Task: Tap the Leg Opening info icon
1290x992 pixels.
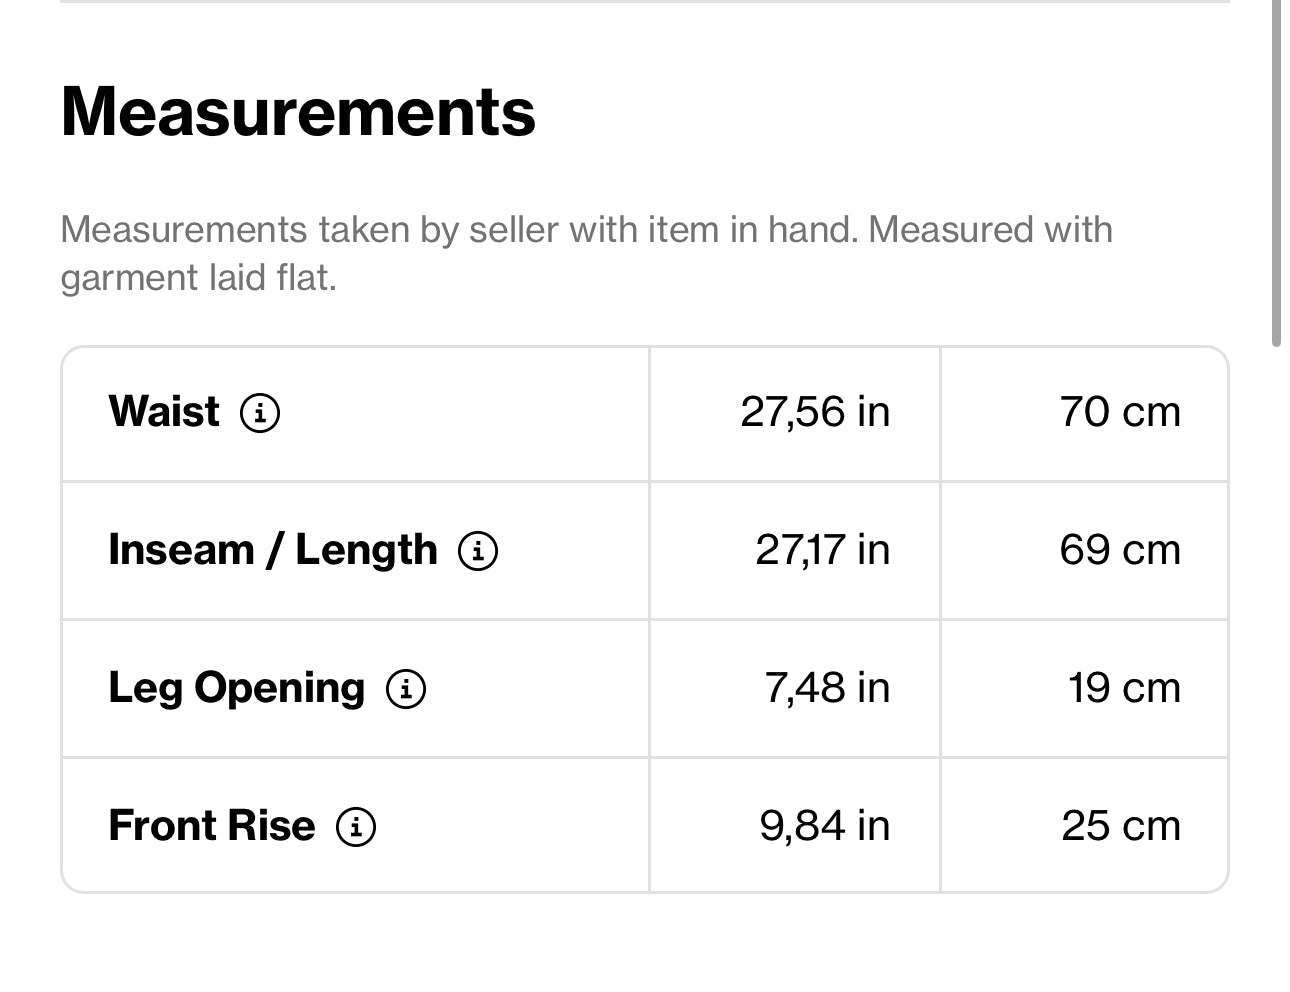Action: point(406,688)
